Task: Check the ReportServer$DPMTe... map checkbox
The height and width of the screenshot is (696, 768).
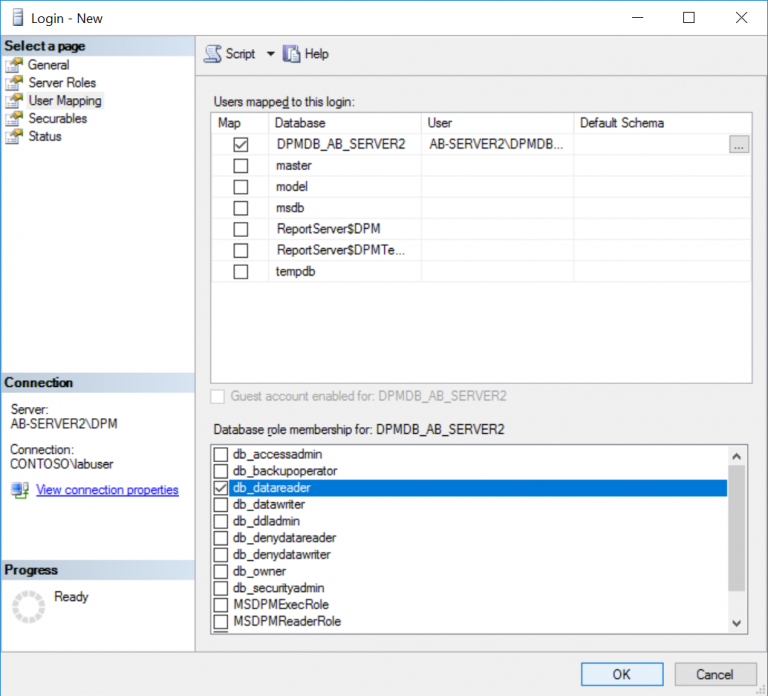Action: [x=240, y=250]
